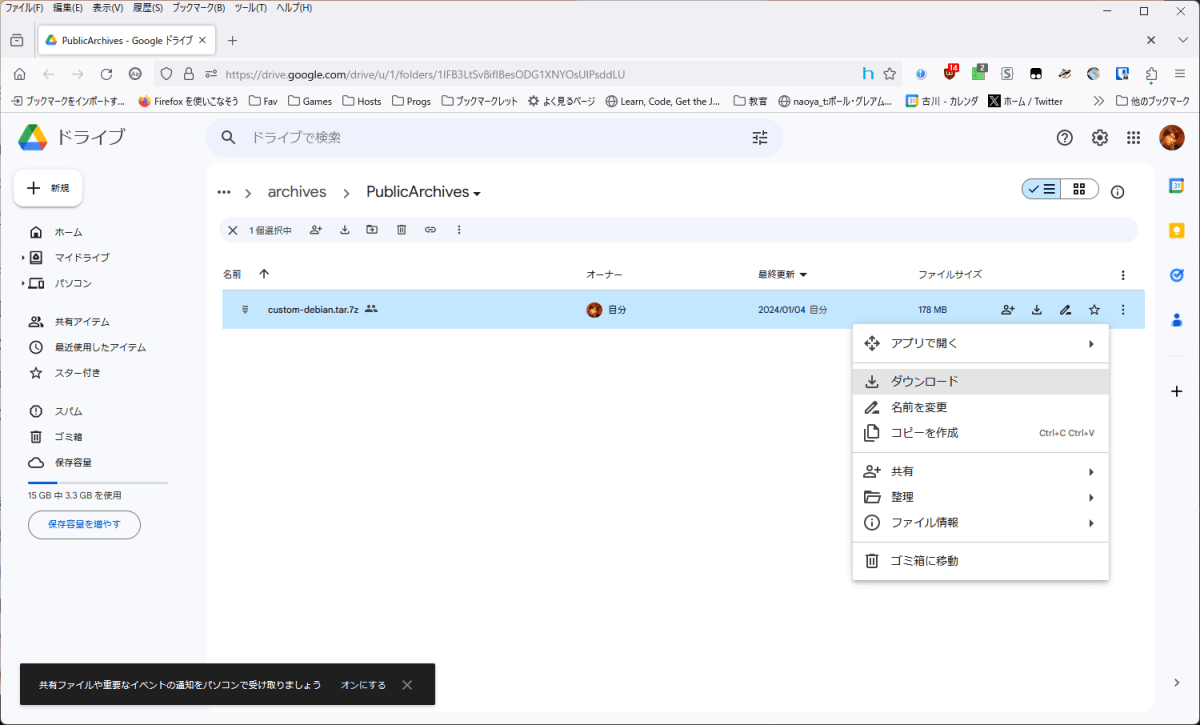
Task: Share the selected file via toolbar share icon
Action: point(315,229)
